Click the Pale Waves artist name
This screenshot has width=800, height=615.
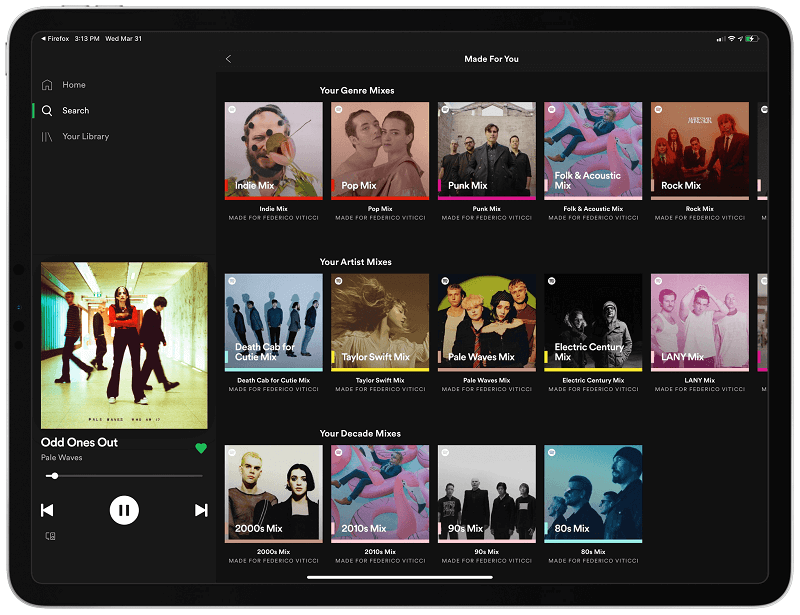point(61,457)
